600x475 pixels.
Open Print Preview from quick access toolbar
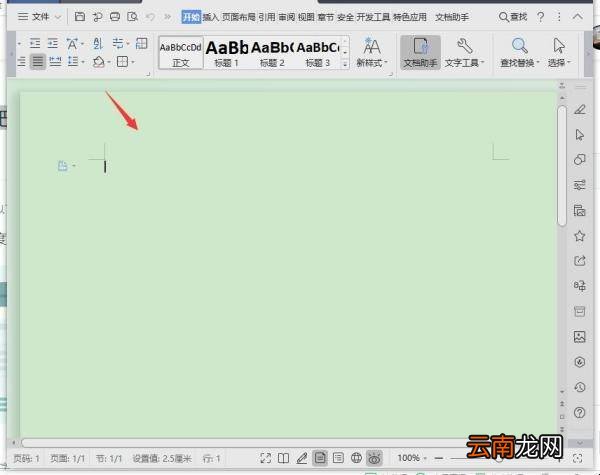(x=132, y=16)
